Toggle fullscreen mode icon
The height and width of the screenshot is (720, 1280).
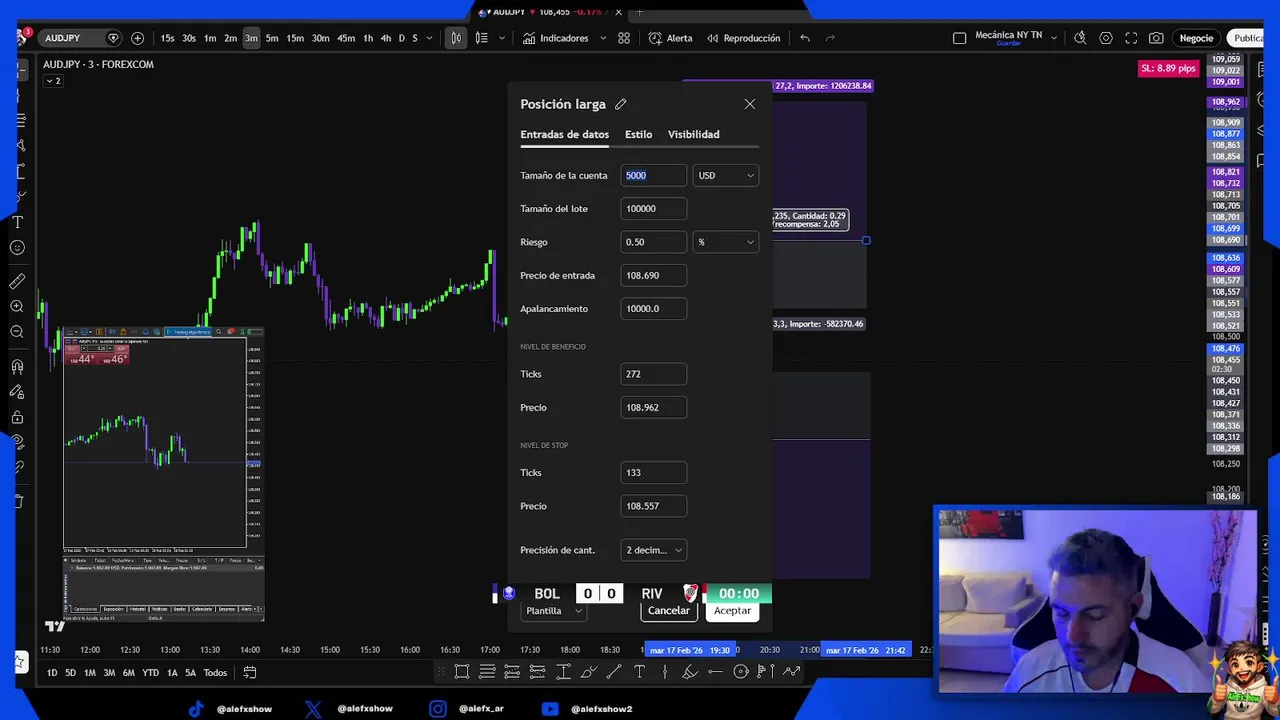(1131, 38)
